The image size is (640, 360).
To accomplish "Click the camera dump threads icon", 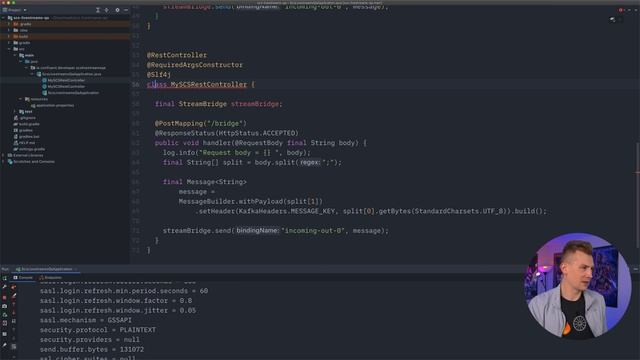I will pyautogui.click(x=4, y=306).
